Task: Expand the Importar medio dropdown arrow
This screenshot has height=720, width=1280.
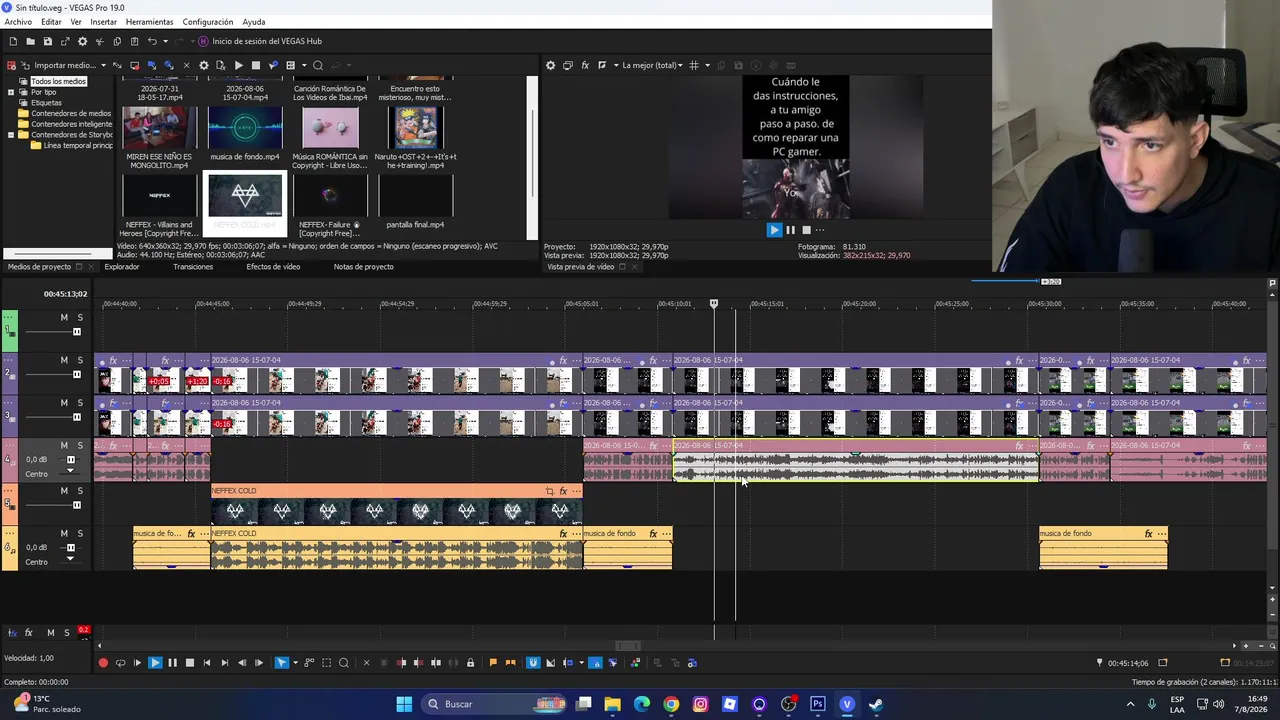Action: [x=103, y=66]
